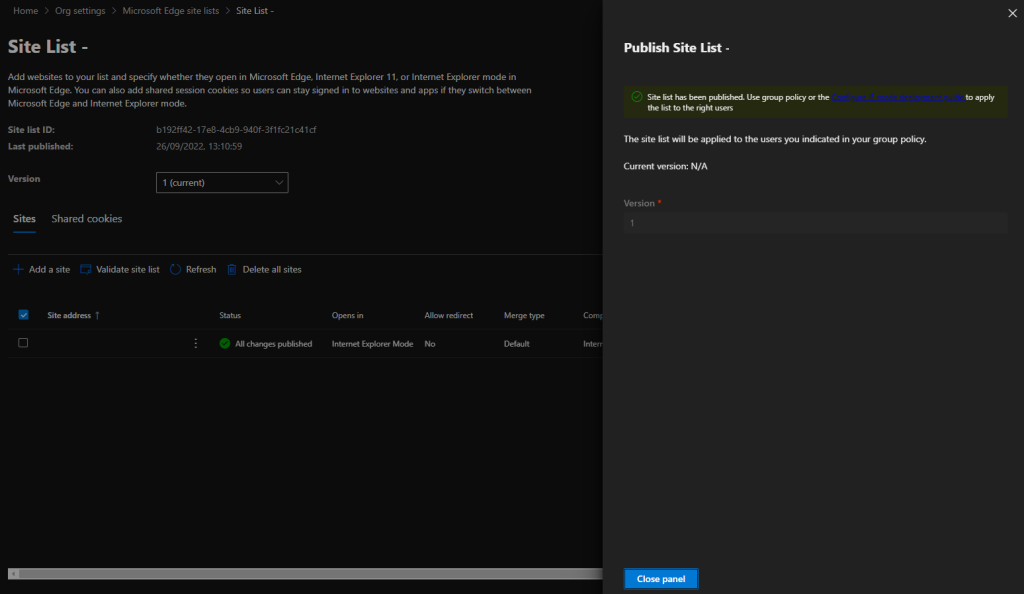Click the horizontal scrollbar under the table

(x=310, y=574)
